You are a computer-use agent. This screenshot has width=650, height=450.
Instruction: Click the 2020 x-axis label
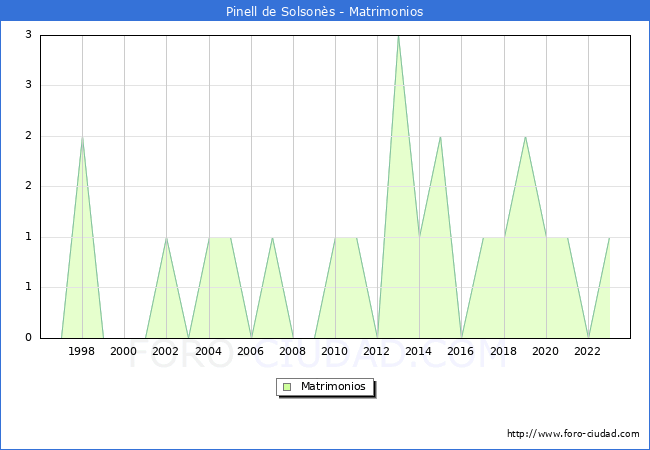coord(546,351)
